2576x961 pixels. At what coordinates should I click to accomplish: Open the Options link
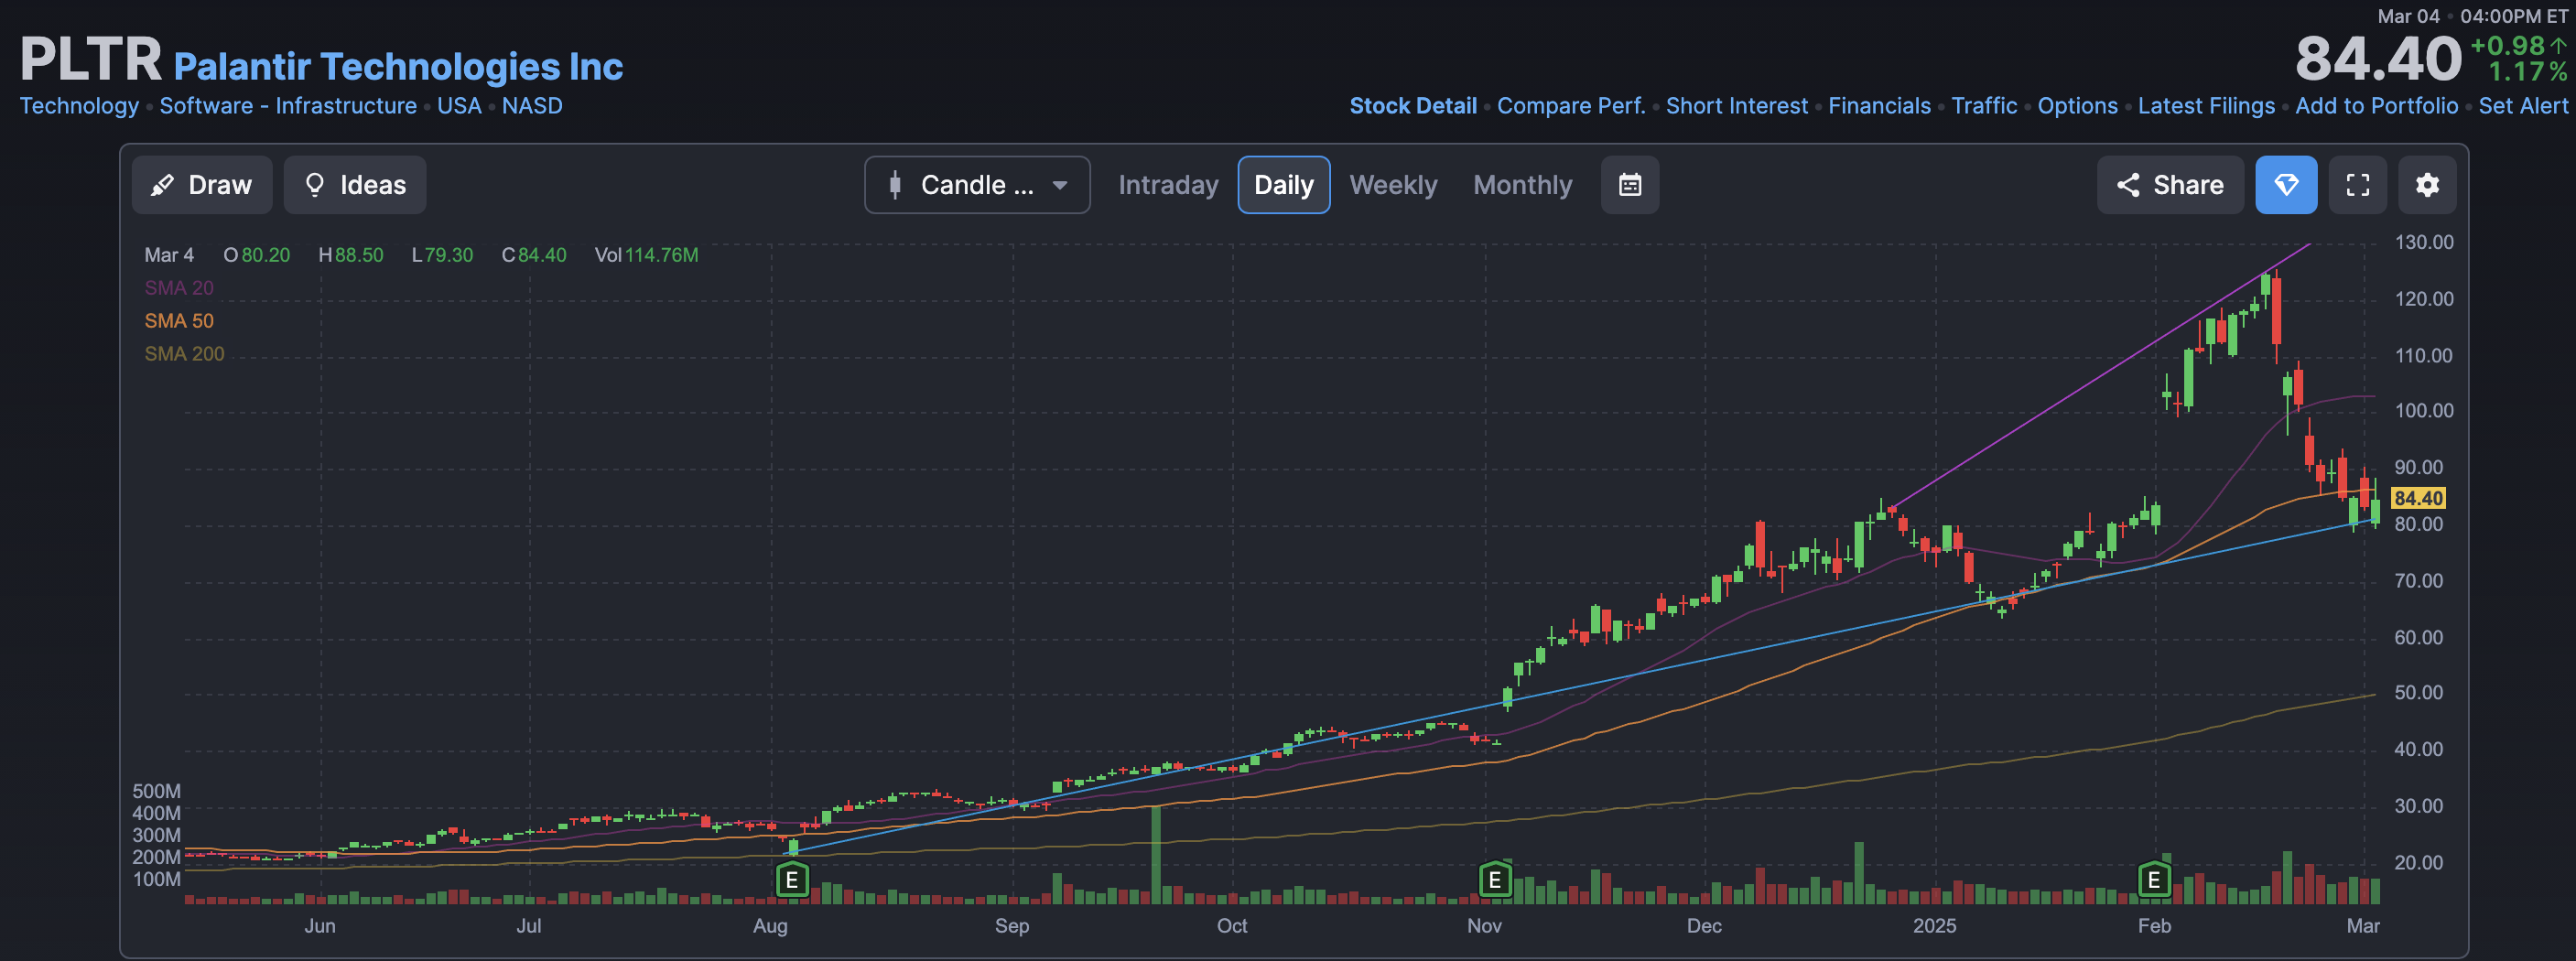[2078, 106]
